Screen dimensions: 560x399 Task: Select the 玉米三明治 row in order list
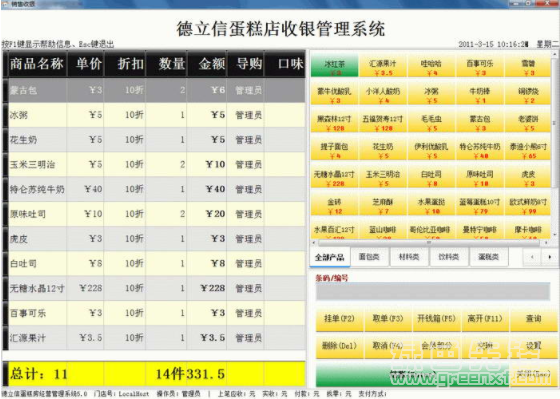coord(154,164)
